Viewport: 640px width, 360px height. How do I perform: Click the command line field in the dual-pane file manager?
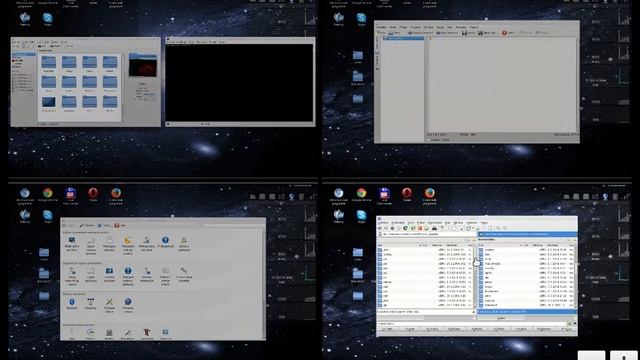coord(473,324)
